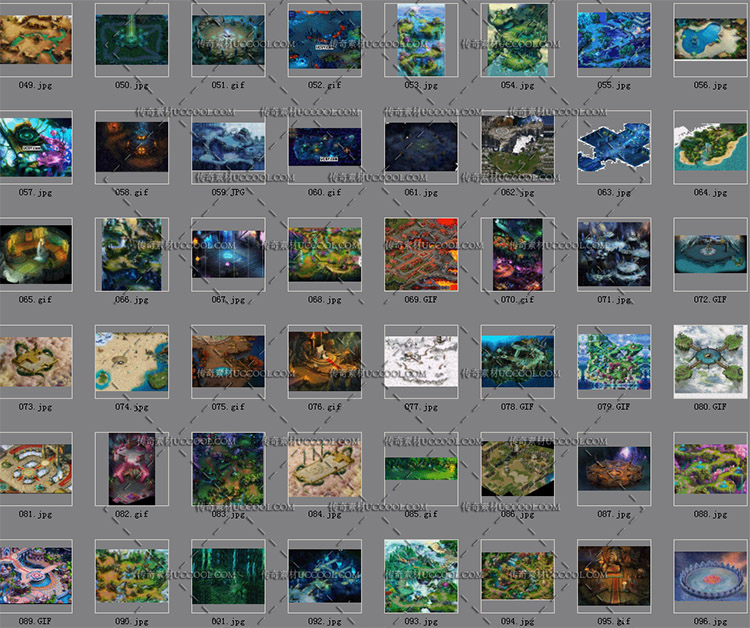Image resolution: width=750 pixels, height=628 pixels.
Task: Pick the 079.GIF thumbnail
Action: 614,362
